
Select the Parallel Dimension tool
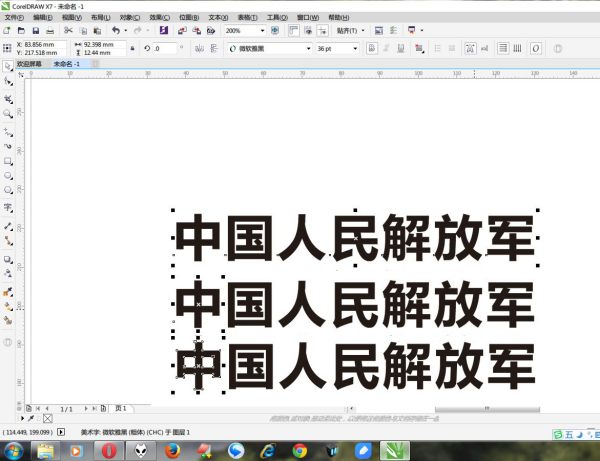click(8, 226)
